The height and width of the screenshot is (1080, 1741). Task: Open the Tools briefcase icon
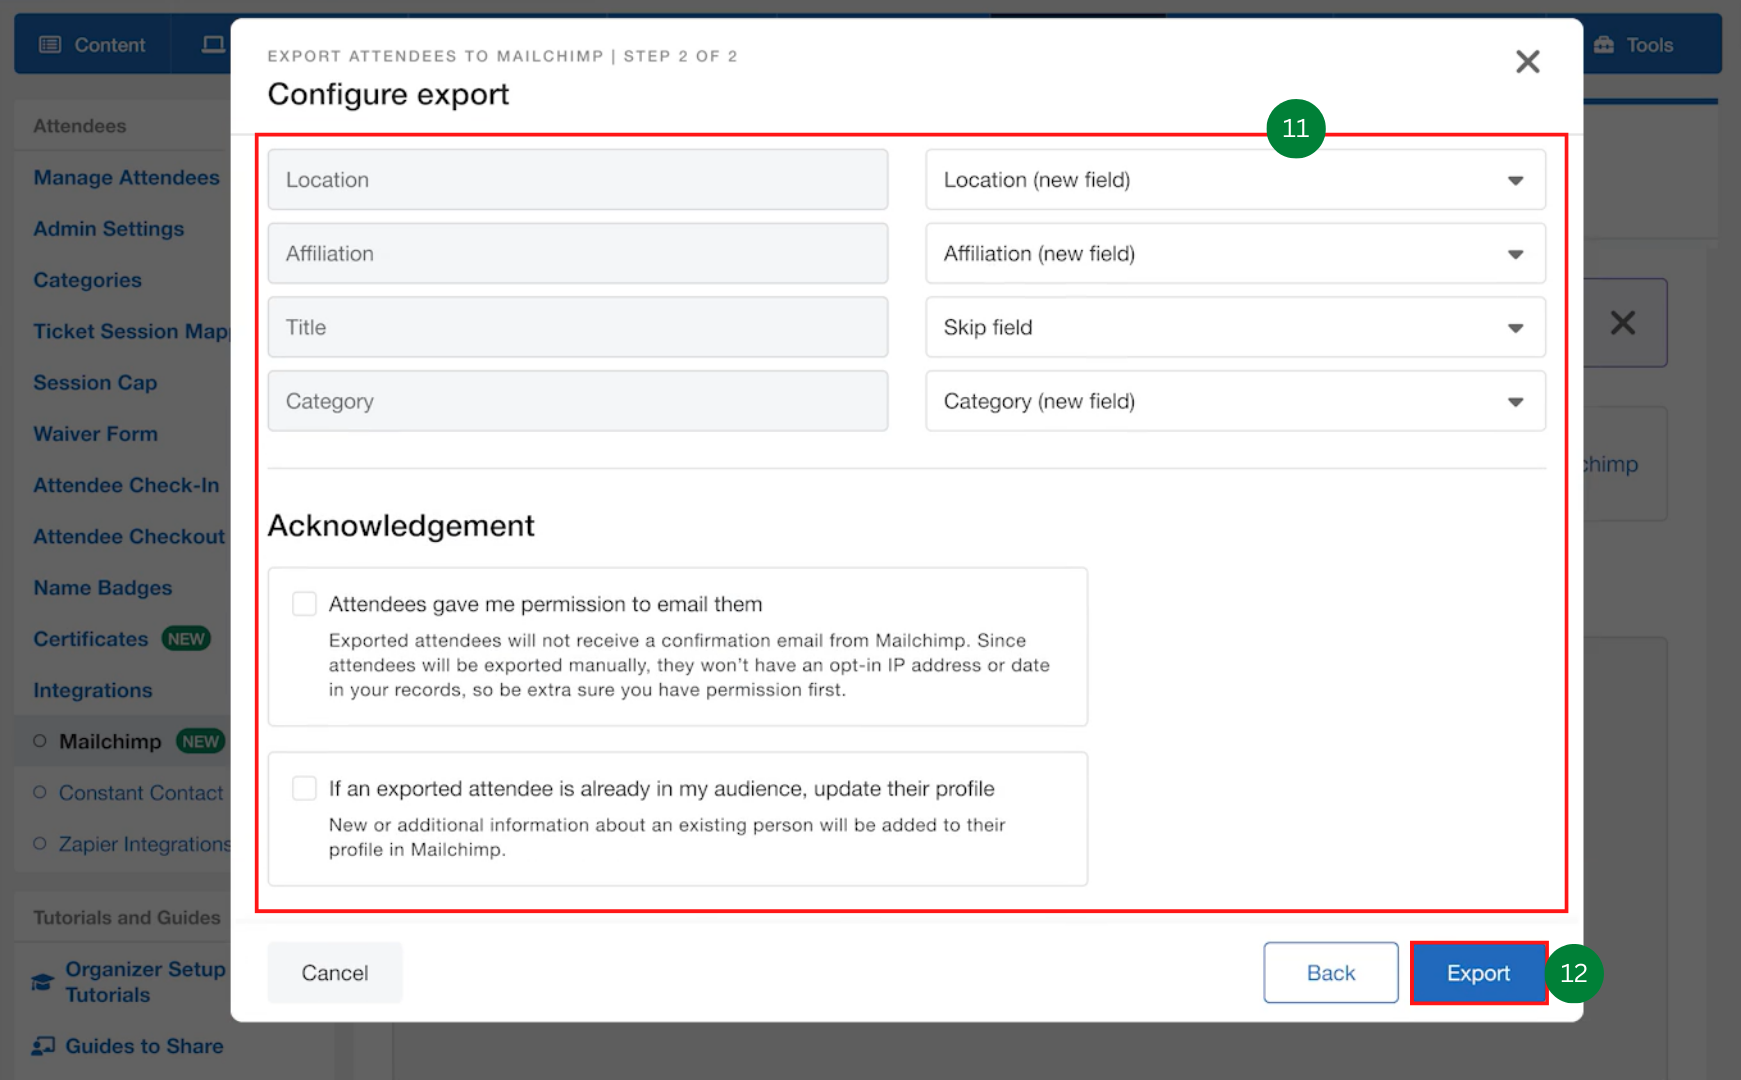[x=1604, y=45]
